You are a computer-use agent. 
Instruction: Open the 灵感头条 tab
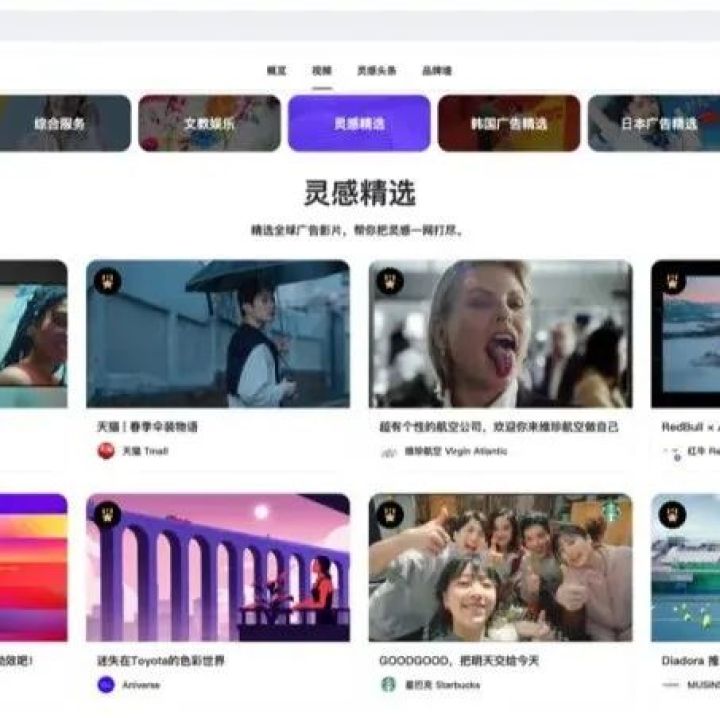(377, 71)
